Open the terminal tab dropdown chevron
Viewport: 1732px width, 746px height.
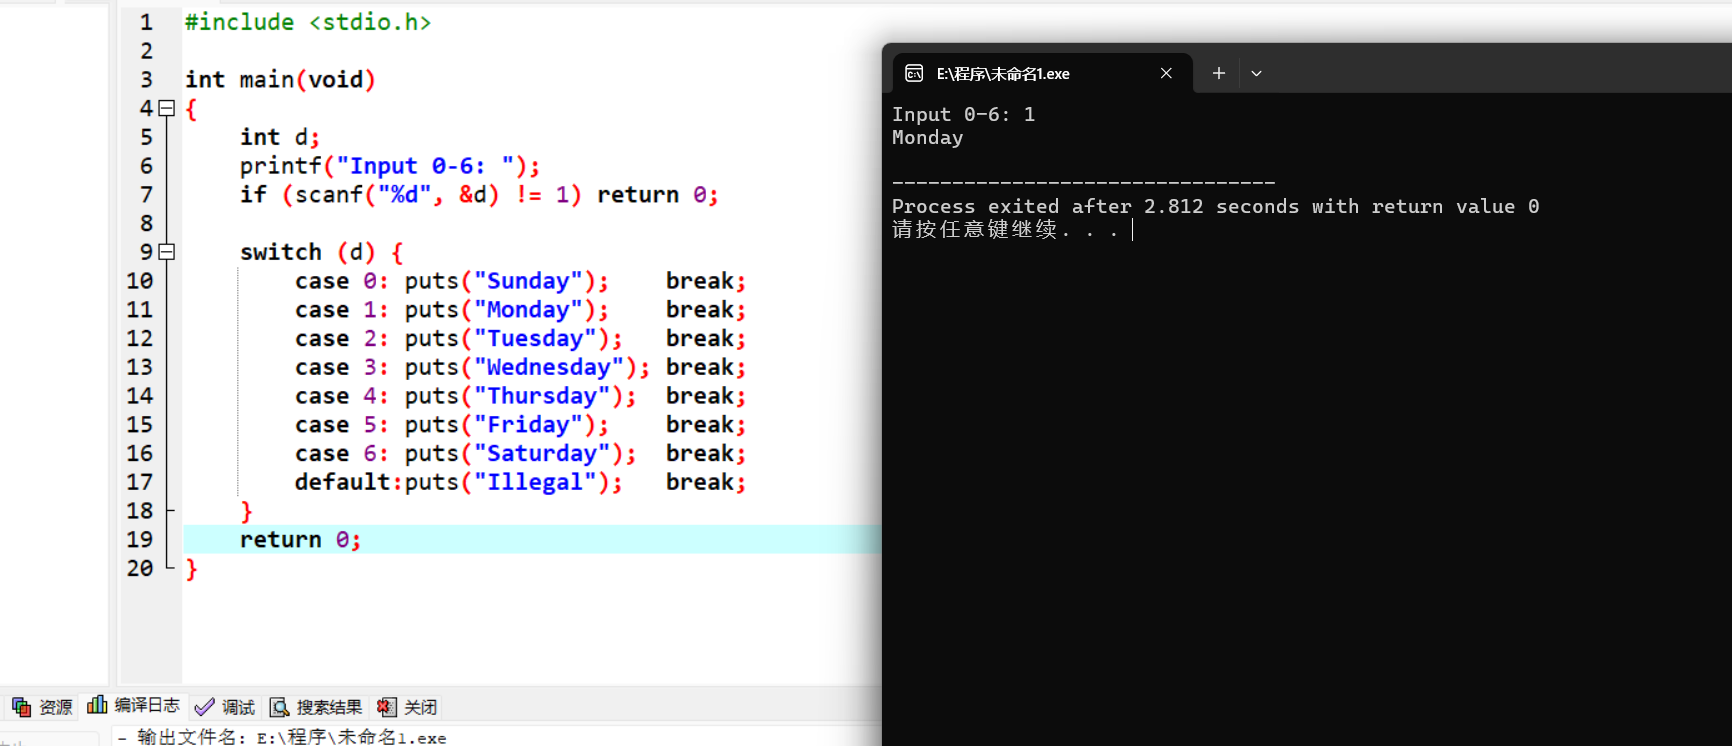pyautogui.click(x=1256, y=73)
